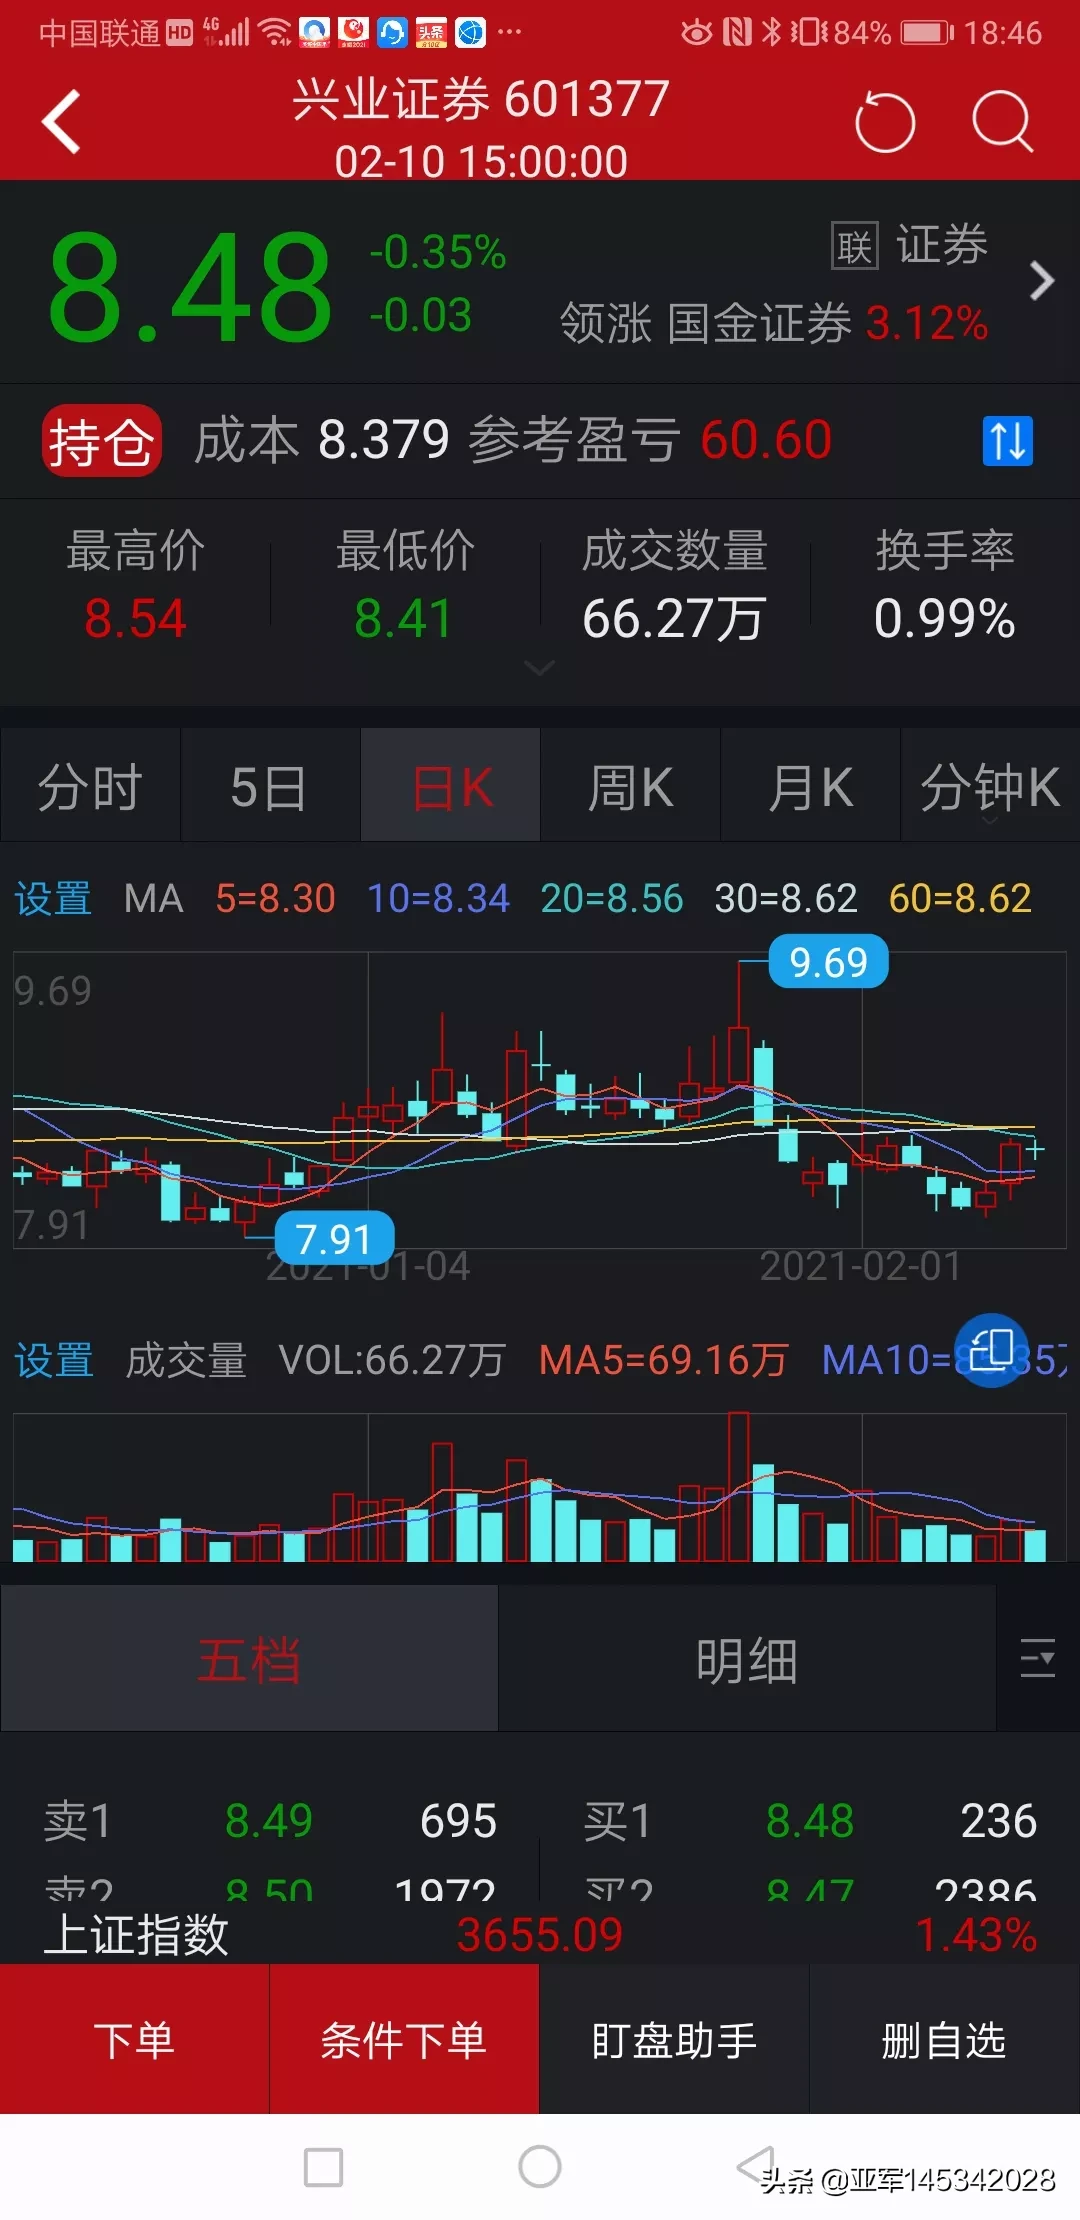Open sector details chevron next to 证券
Image resolution: width=1080 pixels, height=2220 pixels.
(1041, 281)
